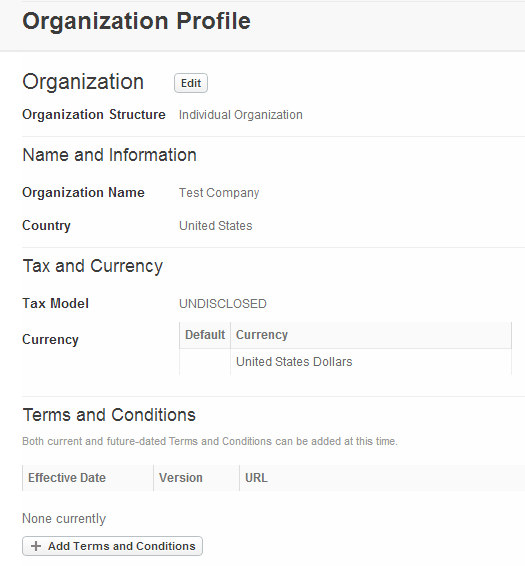
Task: Click the Organization Structure label
Action: [94, 114]
